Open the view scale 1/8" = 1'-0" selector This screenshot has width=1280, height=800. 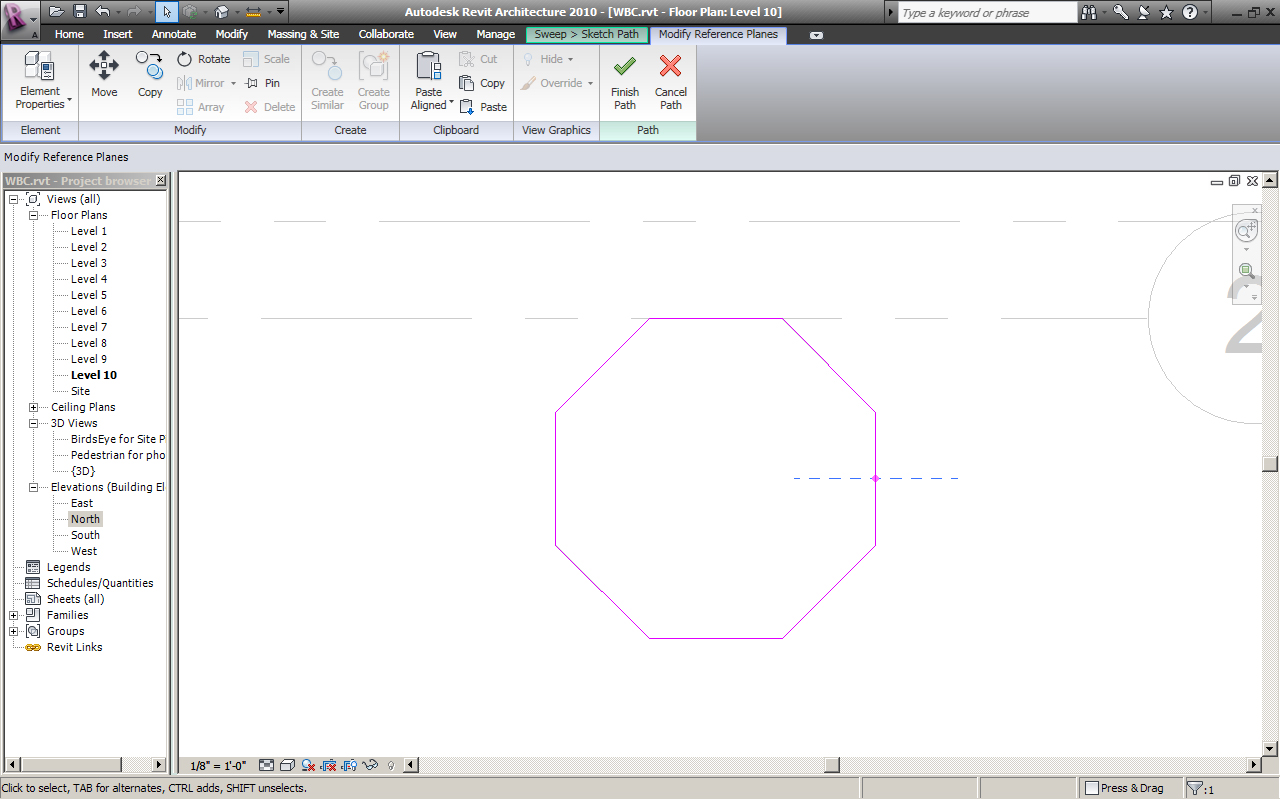(x=218, y=766)
